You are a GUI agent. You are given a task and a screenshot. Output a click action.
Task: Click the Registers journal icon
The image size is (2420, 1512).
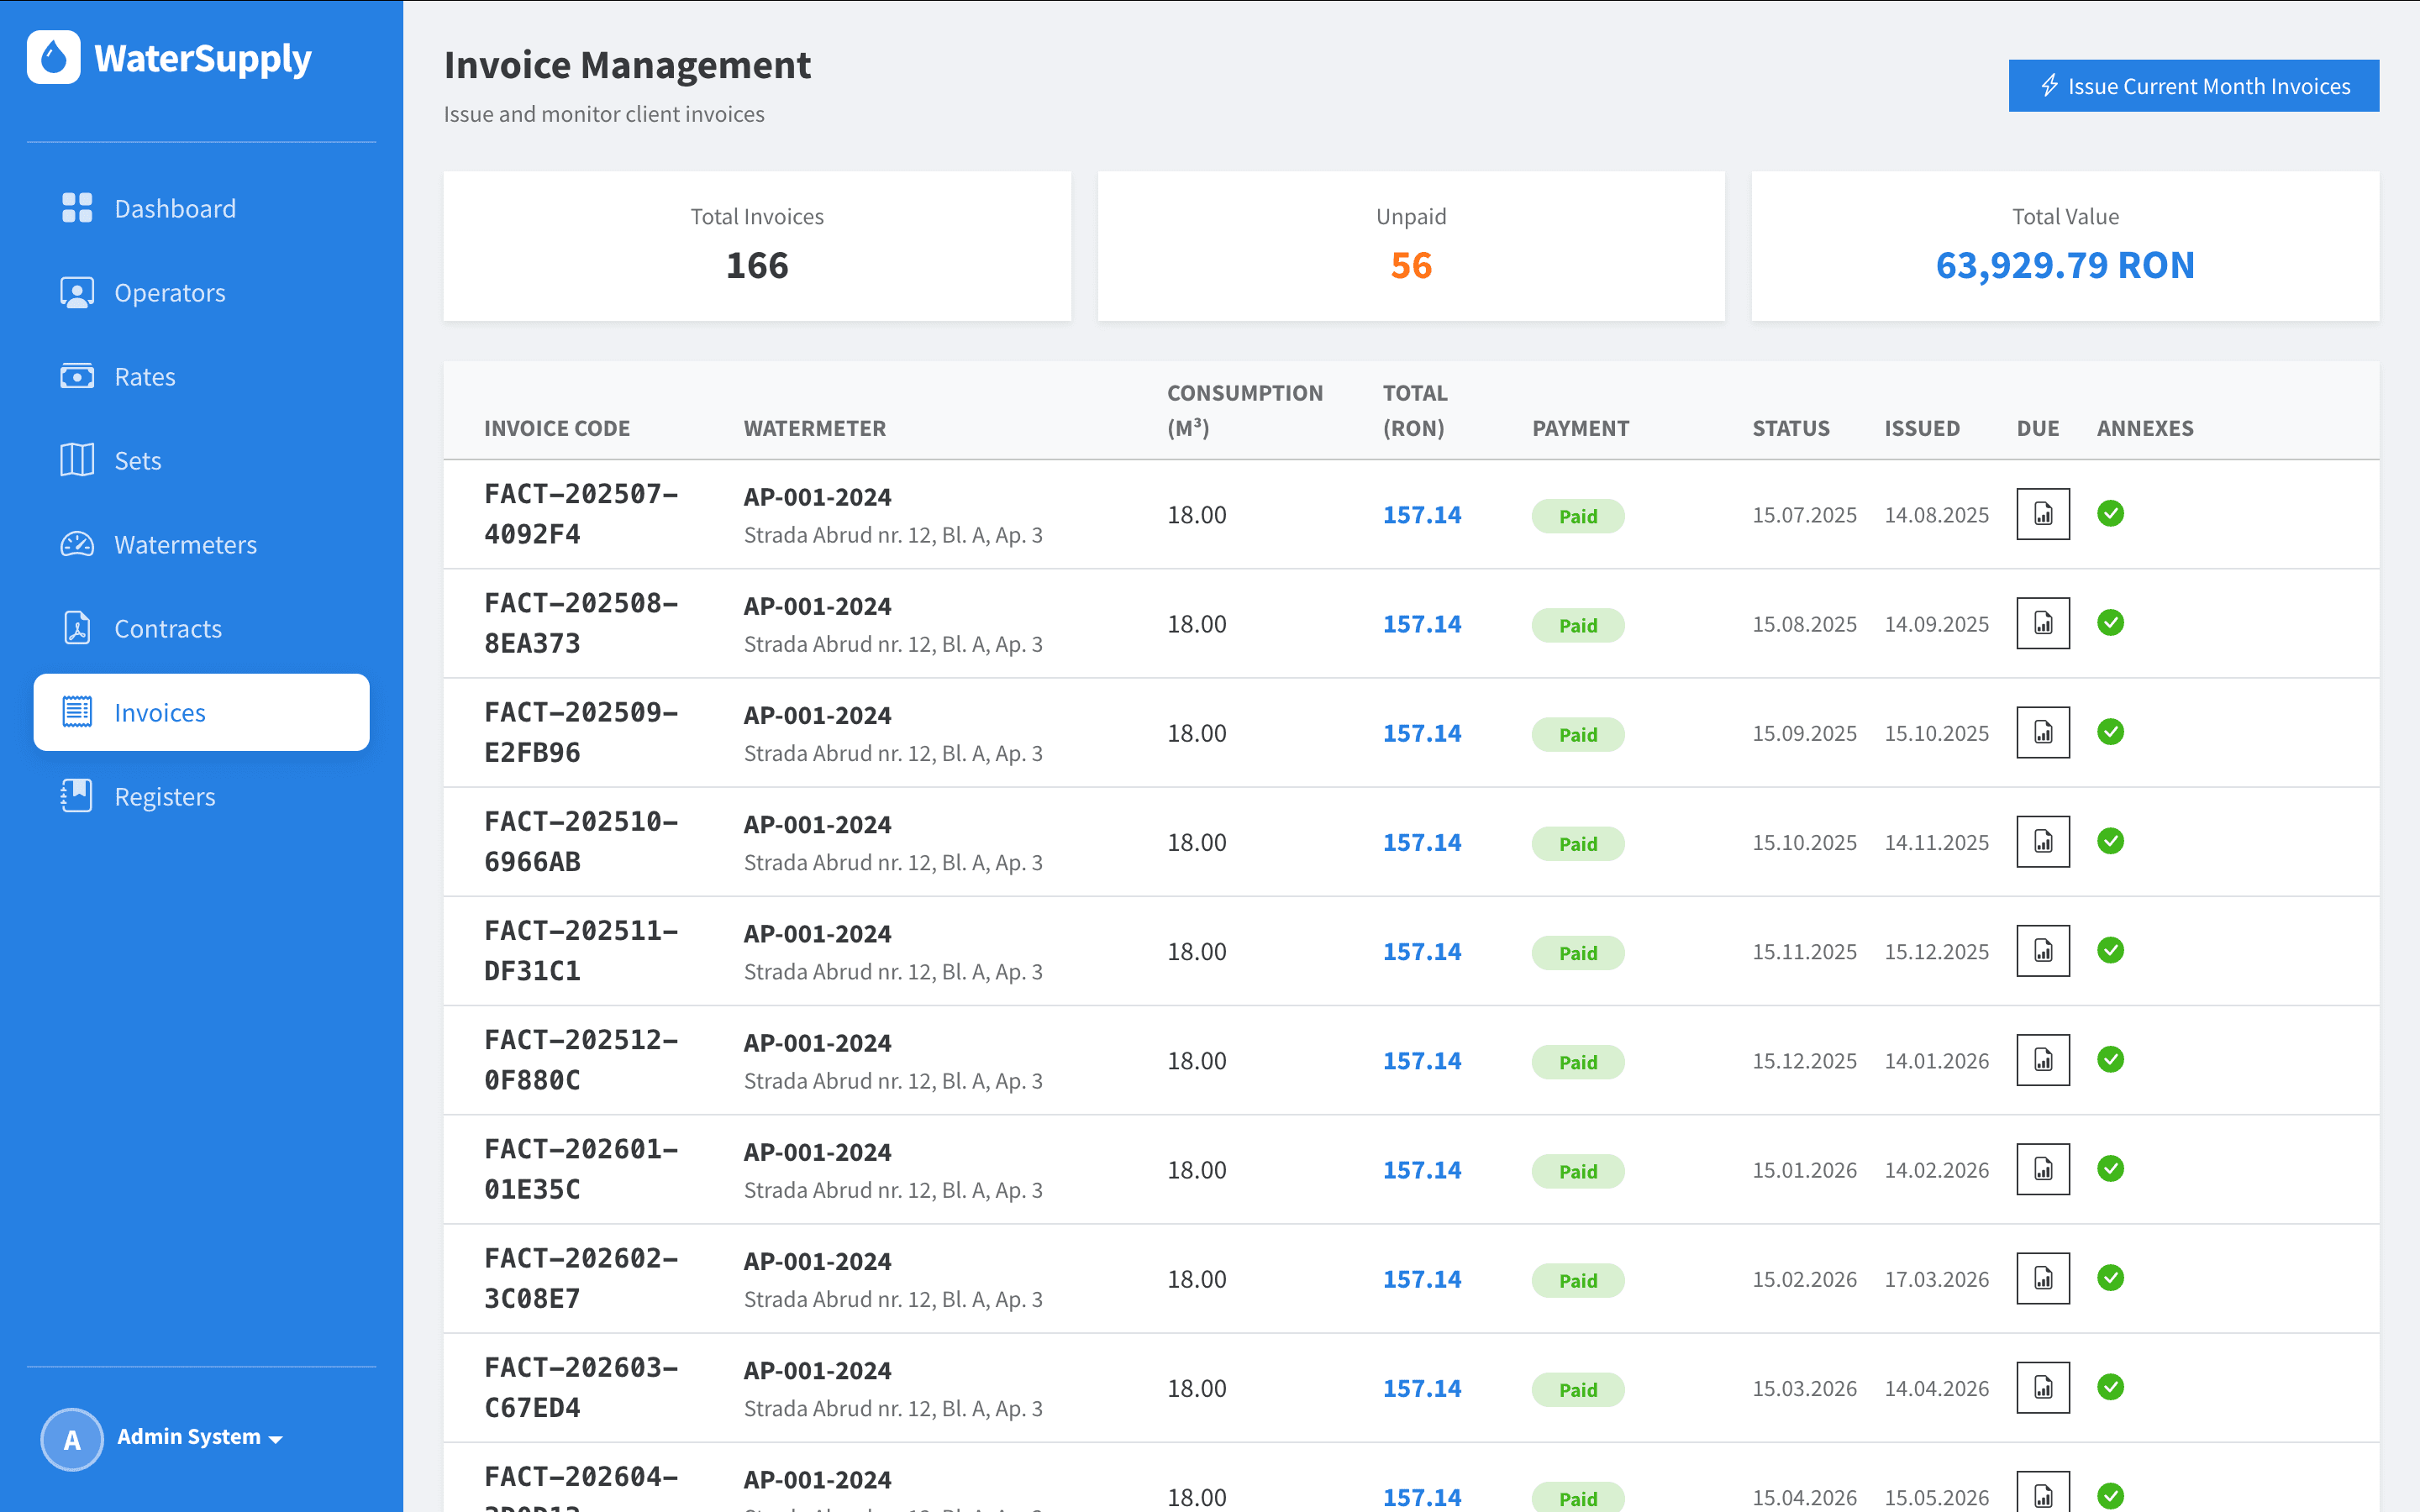[x=77, y=796]
